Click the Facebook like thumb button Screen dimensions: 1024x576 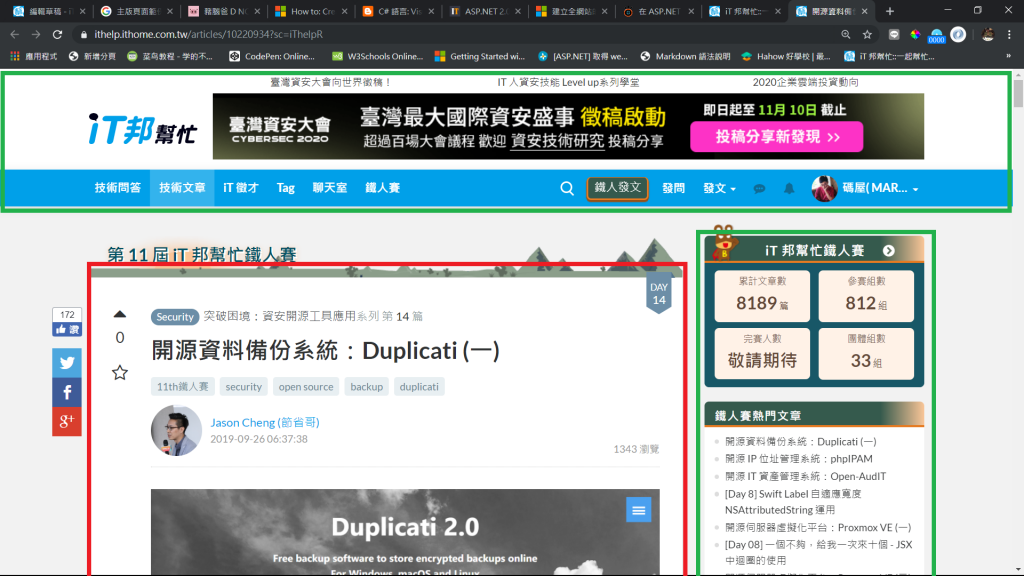tap(67, 330)
